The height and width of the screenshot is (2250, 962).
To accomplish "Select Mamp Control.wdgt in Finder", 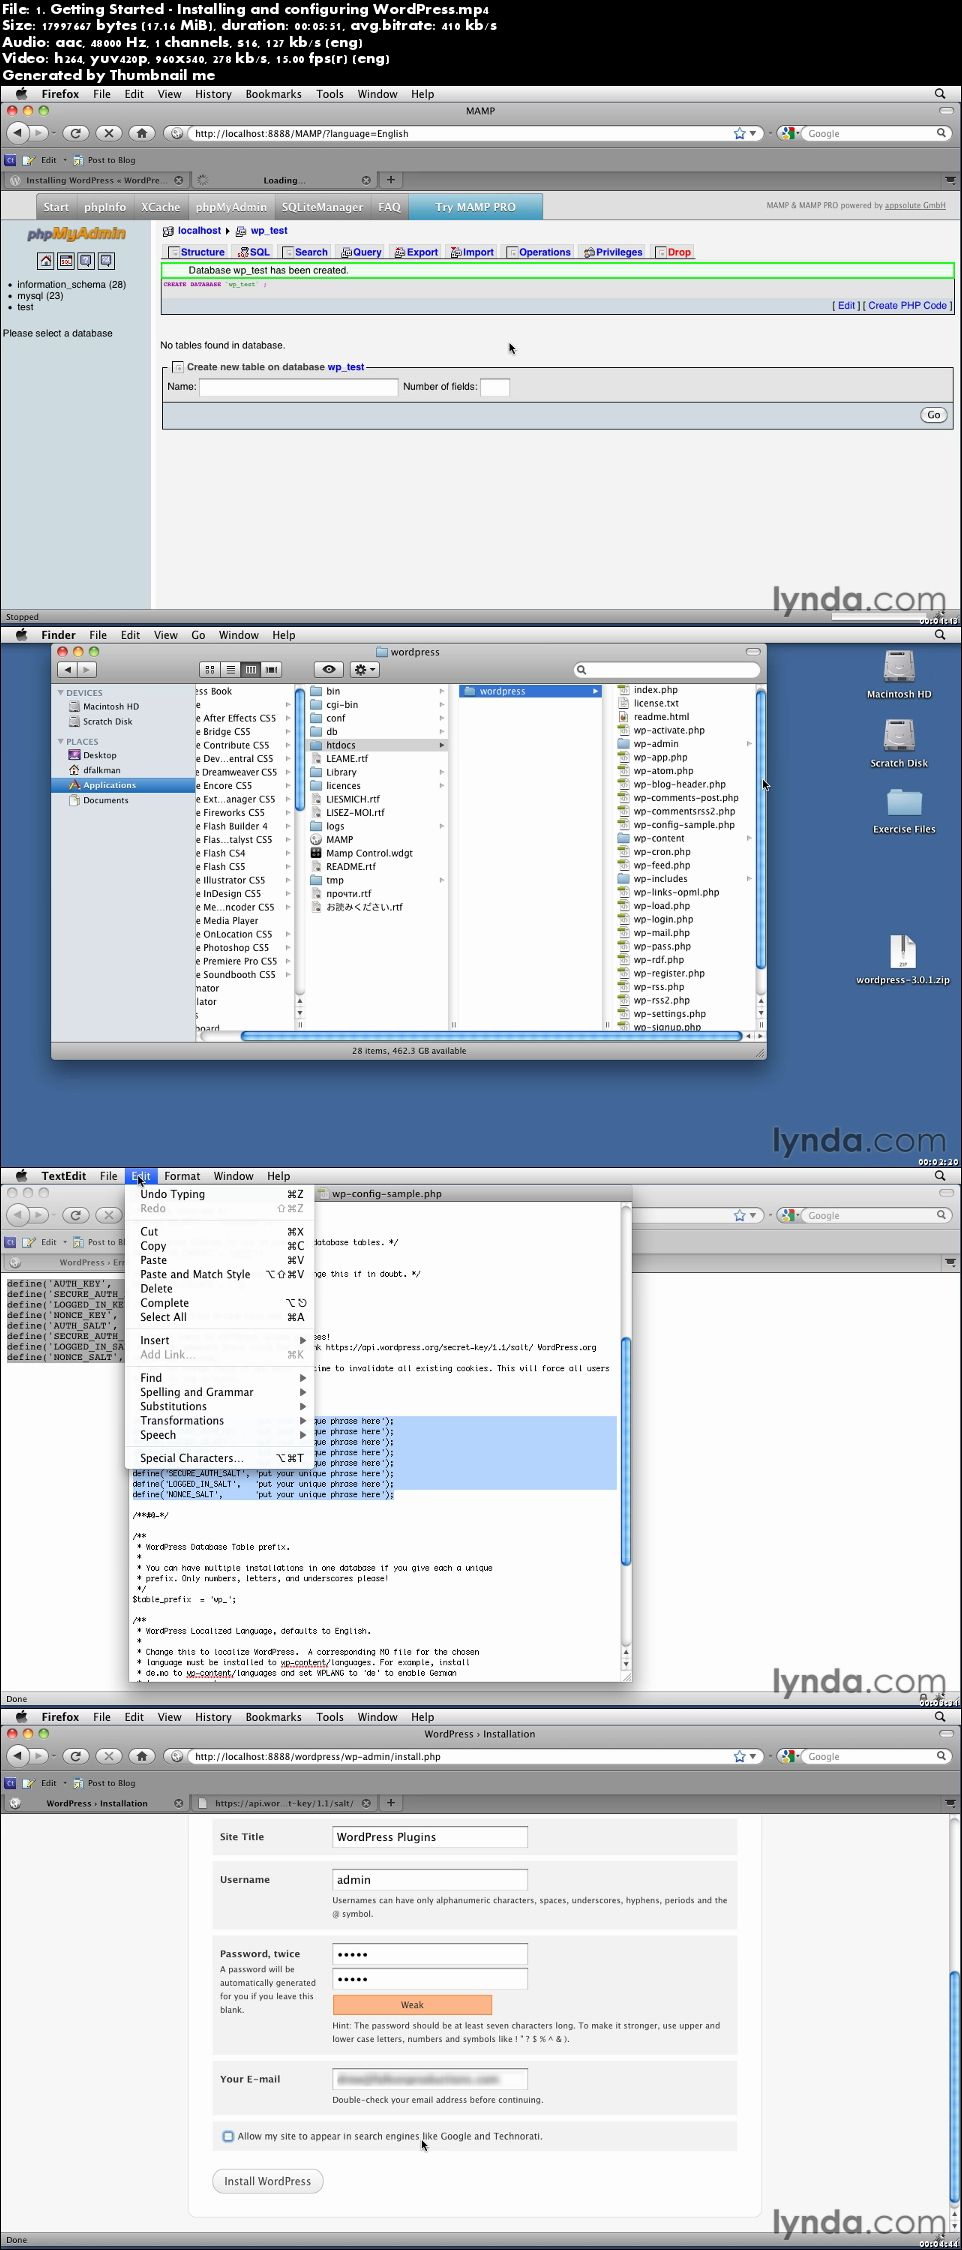I will click(x=361, y=853).
